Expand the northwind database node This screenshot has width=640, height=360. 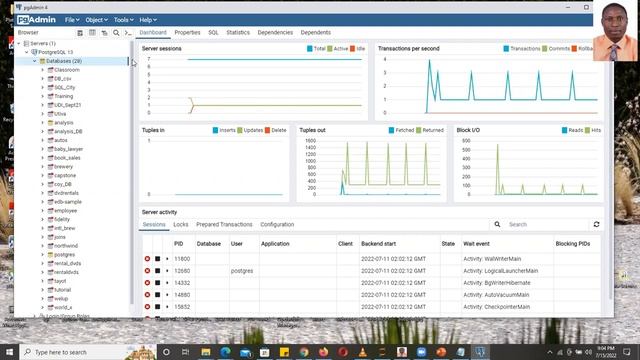[x=42, y=246]
